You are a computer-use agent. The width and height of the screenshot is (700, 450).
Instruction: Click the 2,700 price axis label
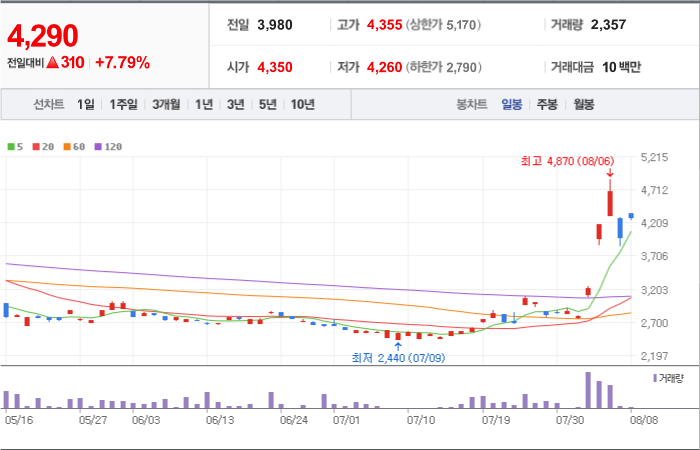[x=654, y=323]
